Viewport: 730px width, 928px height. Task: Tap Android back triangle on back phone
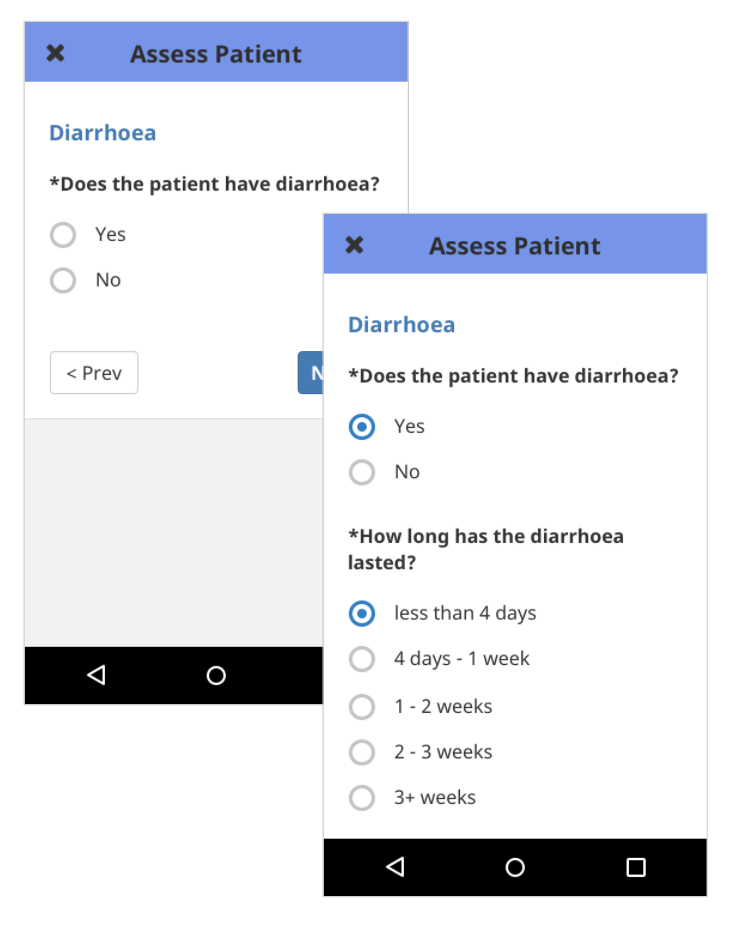coord(97,675)
